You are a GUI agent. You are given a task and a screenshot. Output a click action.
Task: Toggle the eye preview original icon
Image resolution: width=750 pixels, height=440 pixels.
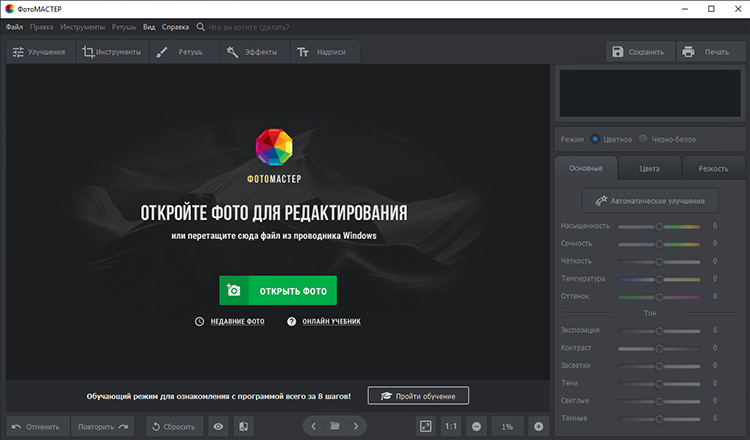pyautogui.click(x=219, y=426)
